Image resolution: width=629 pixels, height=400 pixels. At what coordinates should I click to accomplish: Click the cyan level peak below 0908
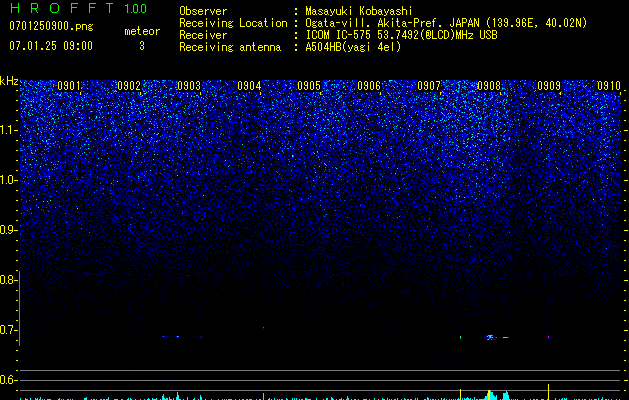489,395
